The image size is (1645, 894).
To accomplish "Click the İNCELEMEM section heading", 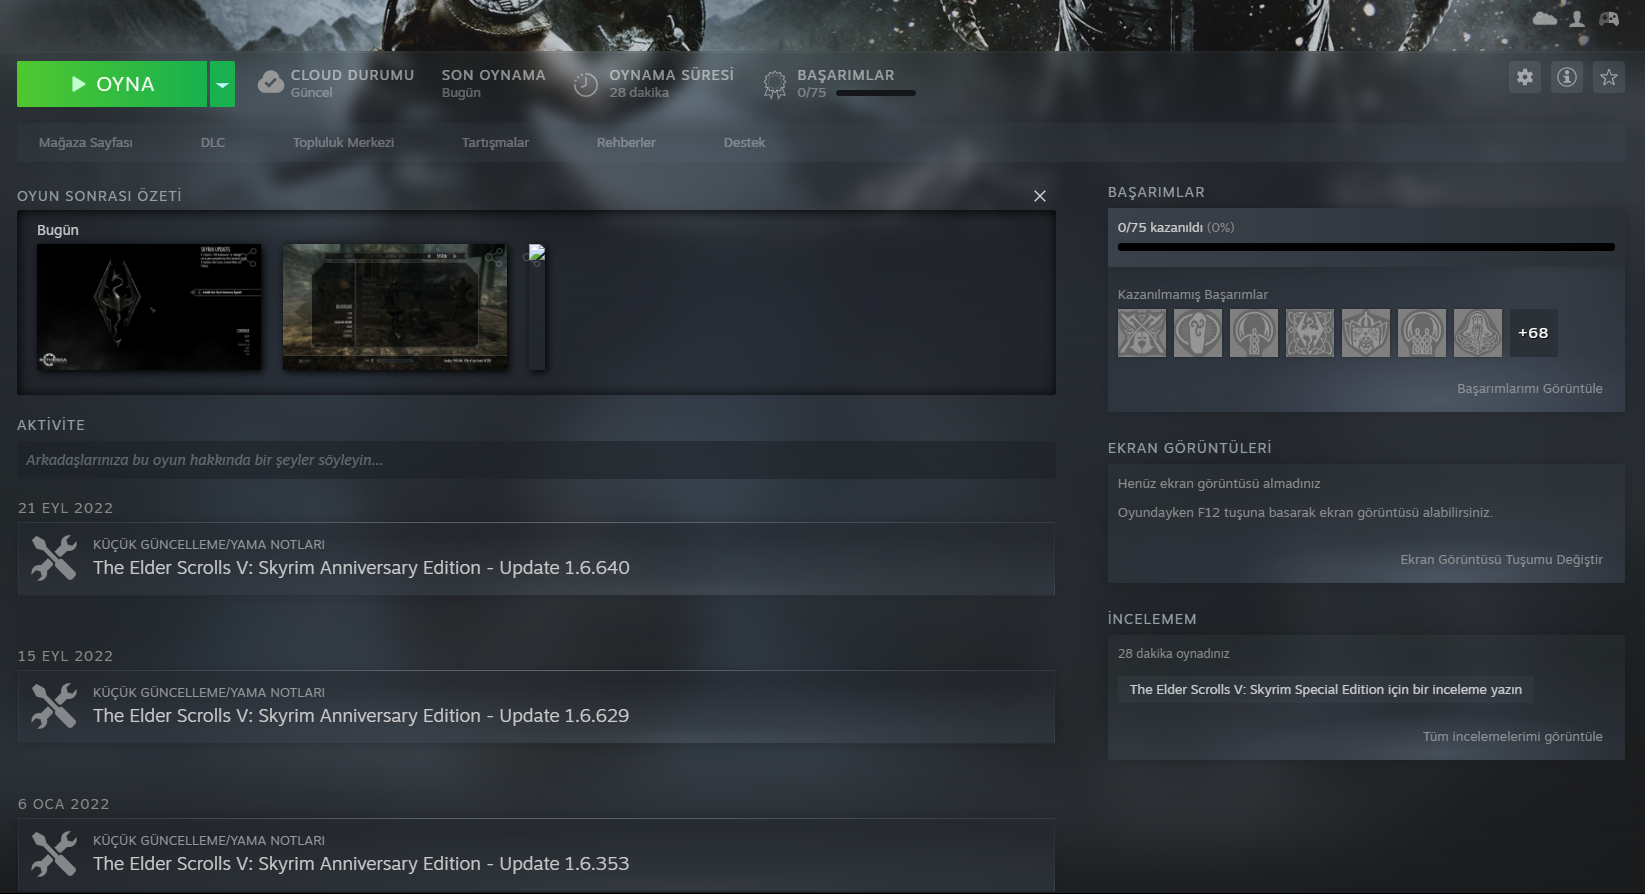I will point(1152,619).
